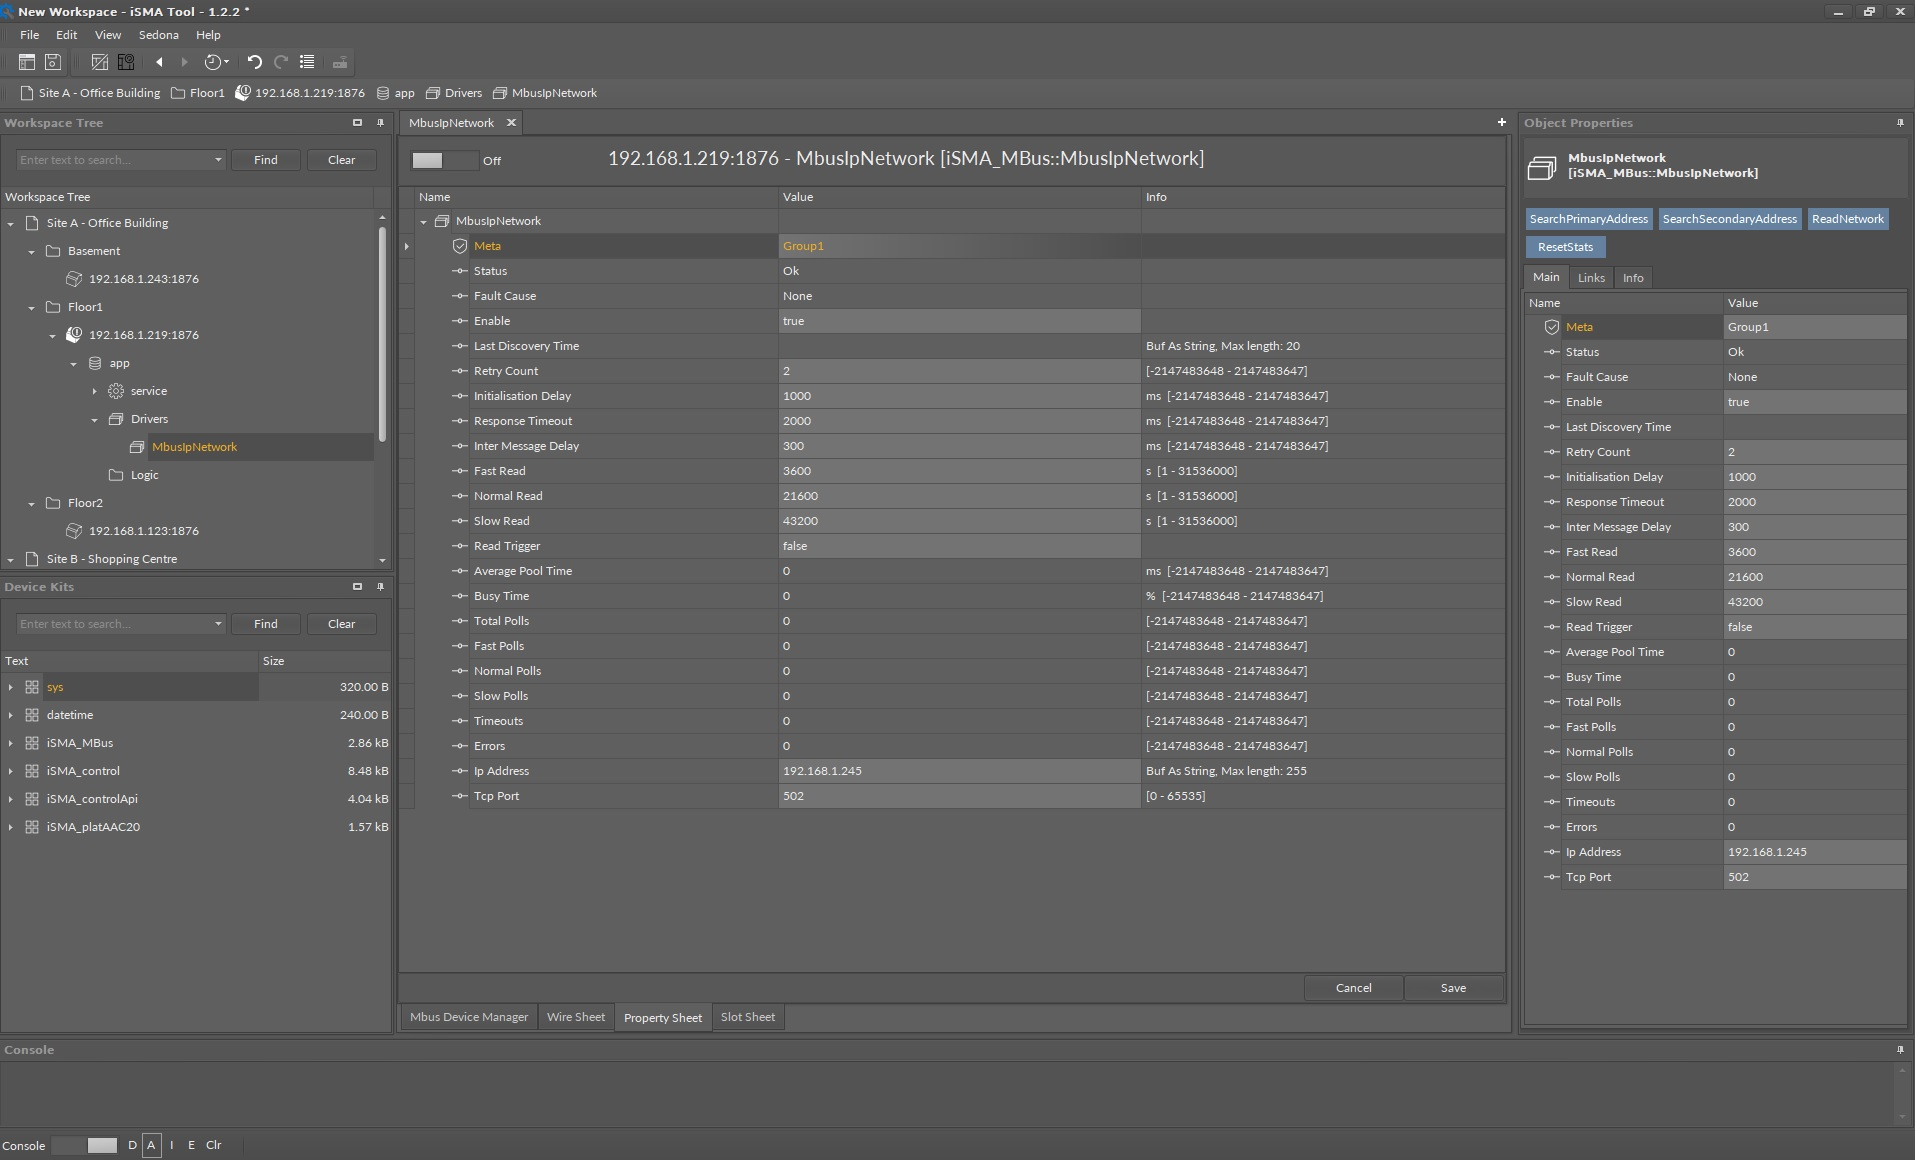Click the Ip Address value field
The width and height of the screenshot is (1915, 1160).
coord(958,771)
